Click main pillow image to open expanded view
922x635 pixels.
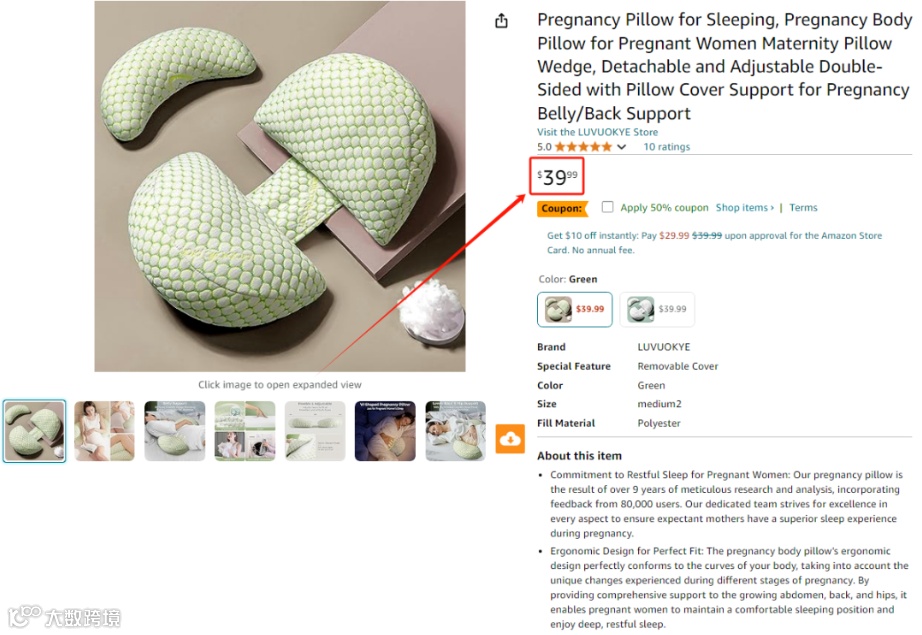tap(280, 186)
